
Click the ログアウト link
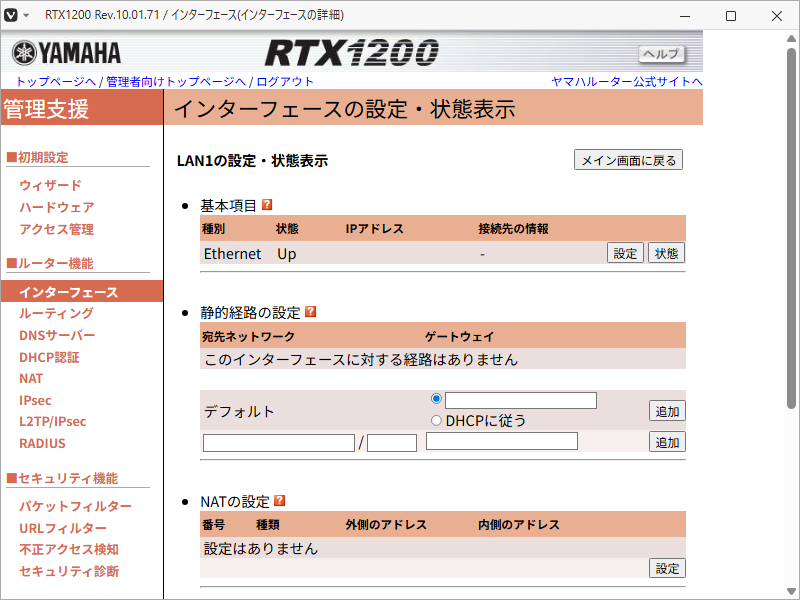[x=285, y=82]
